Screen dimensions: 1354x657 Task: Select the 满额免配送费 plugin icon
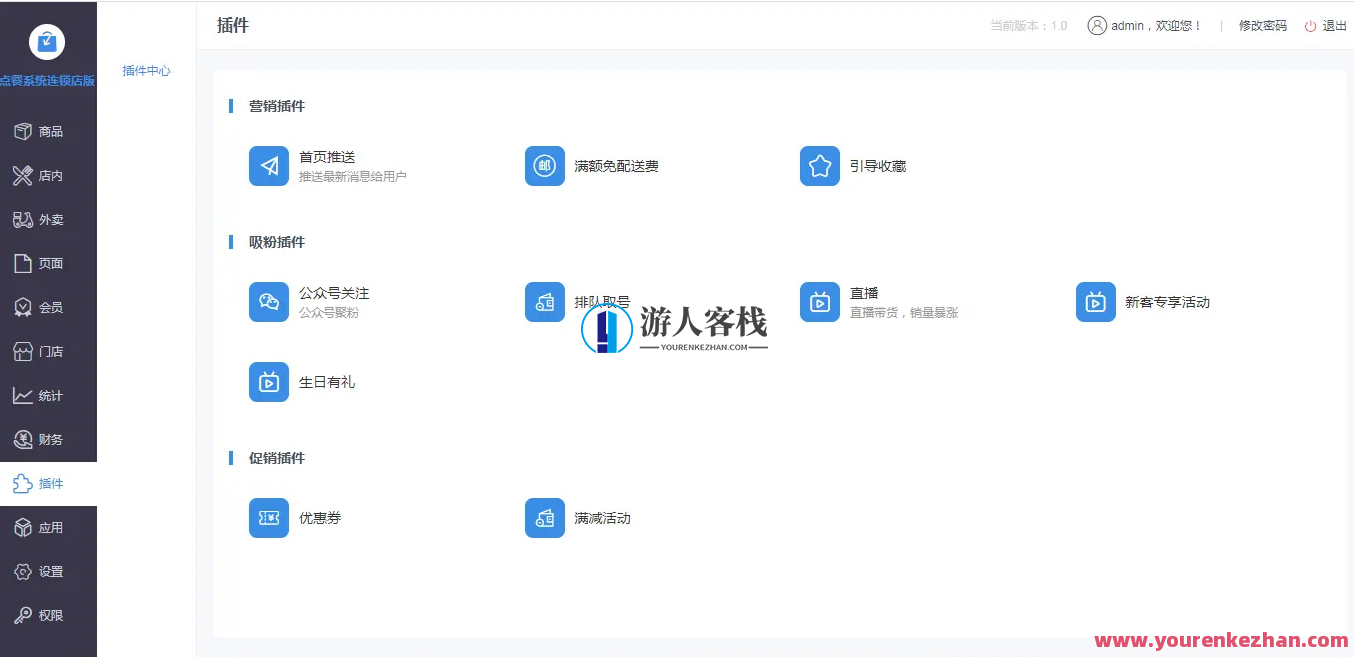click(545, 166)
